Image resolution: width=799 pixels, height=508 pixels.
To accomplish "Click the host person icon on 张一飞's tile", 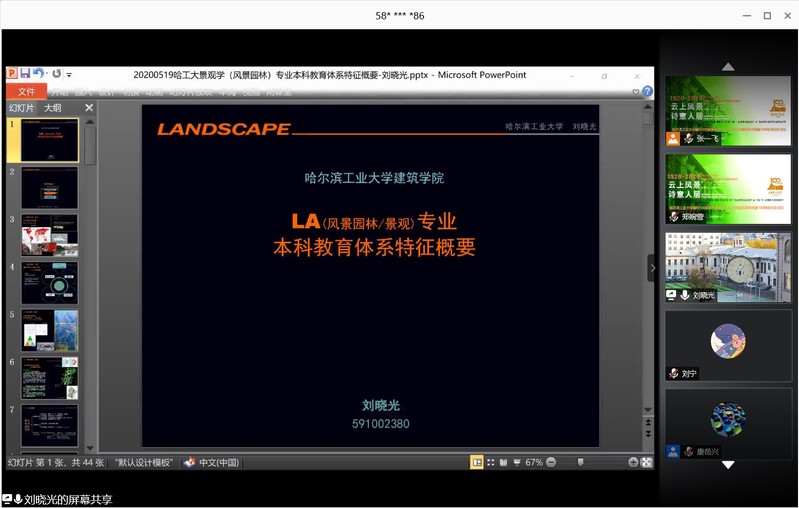I will 673,139.
